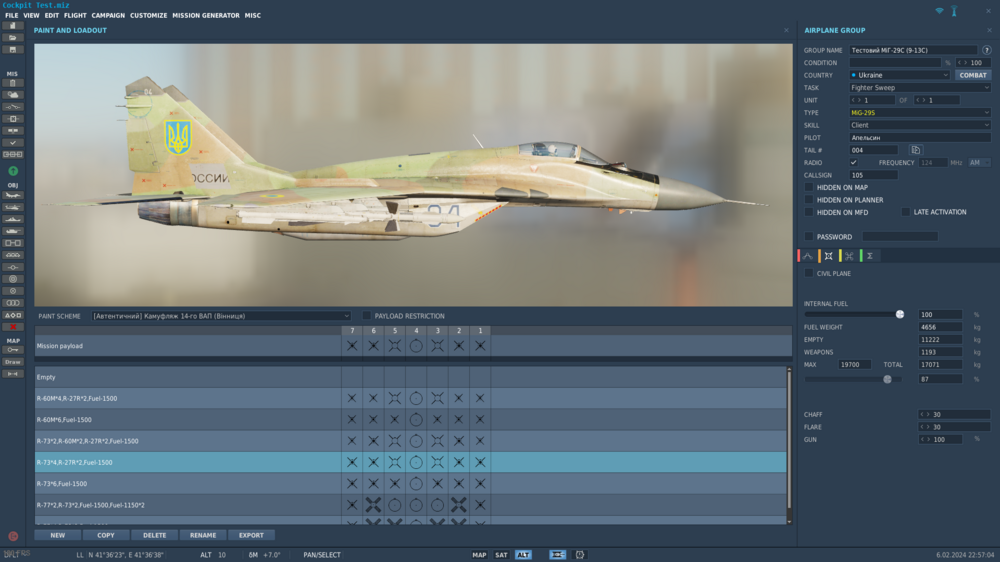Open the FLIGHT menu
Screen dimensions: 1000x562
(x=75, y=15)
